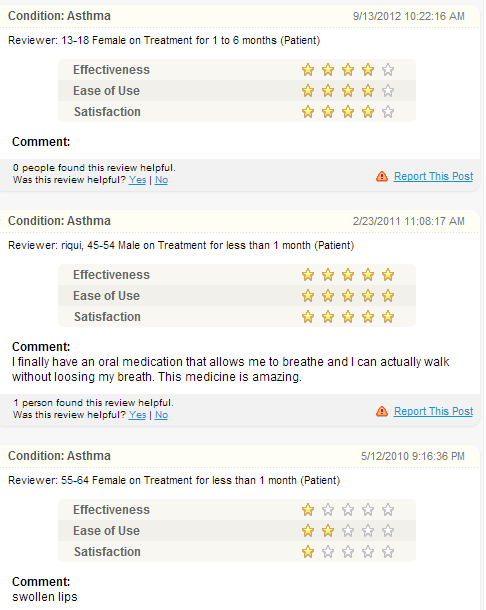The height and width of the screenshot is (610, 486).
Task: Vote No on the 9/13/2012 review
Action: [x=161, y=180]
